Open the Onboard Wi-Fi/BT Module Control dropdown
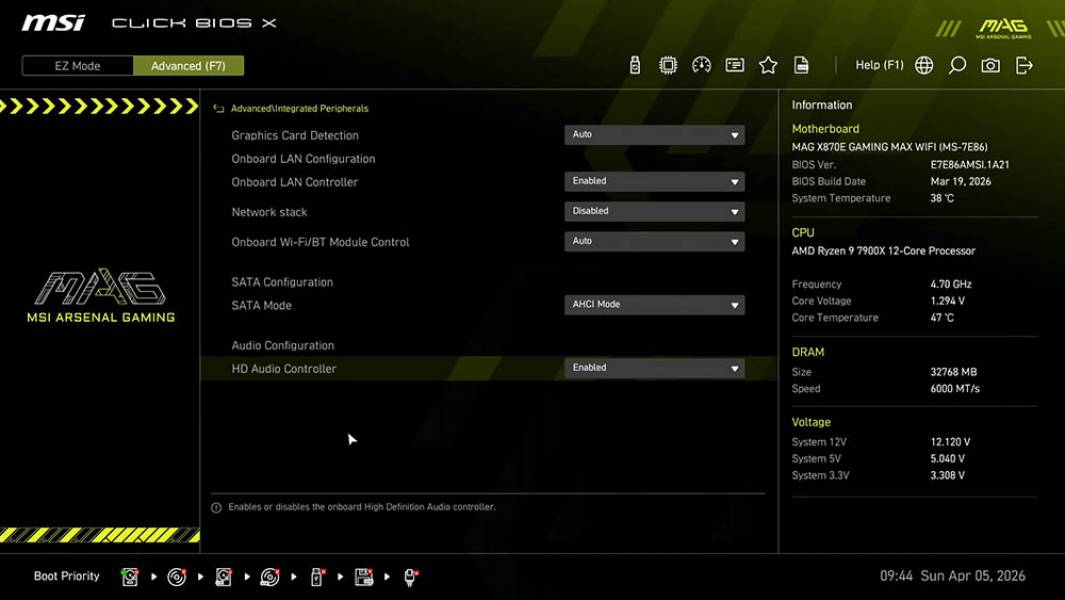 pos(654,241)
